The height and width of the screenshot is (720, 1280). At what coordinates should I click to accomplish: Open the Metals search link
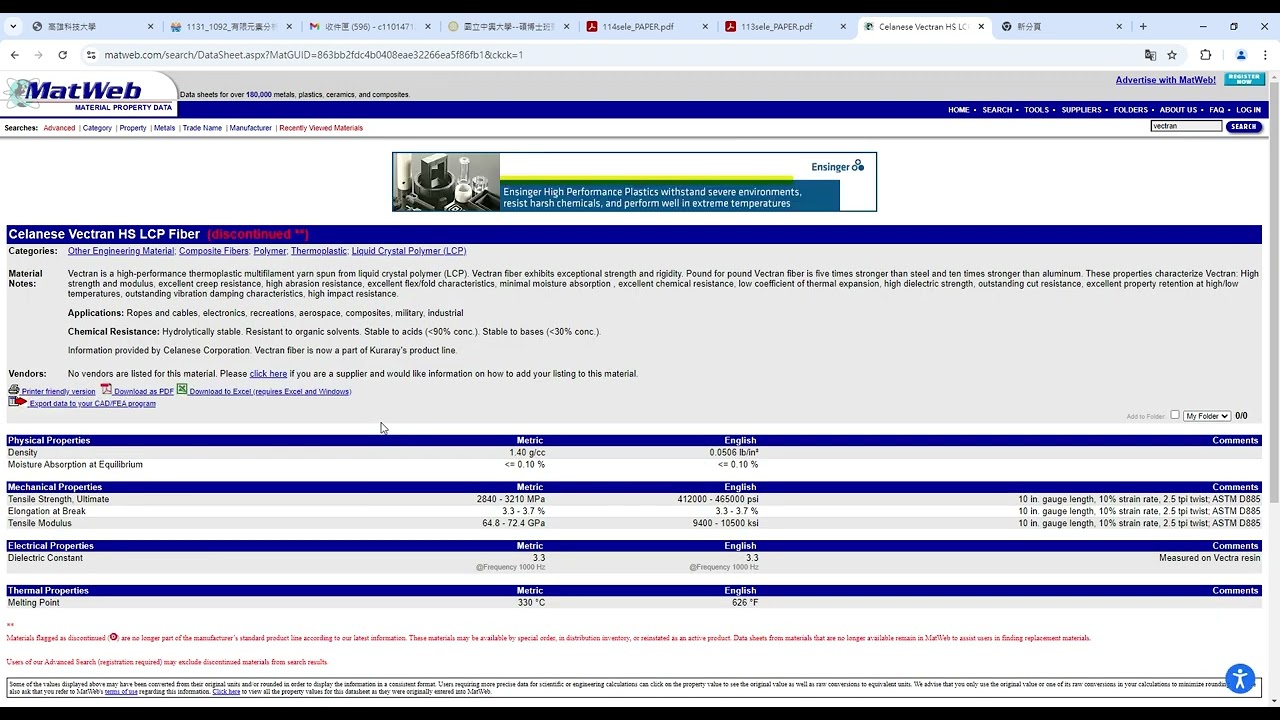[164, 128]
